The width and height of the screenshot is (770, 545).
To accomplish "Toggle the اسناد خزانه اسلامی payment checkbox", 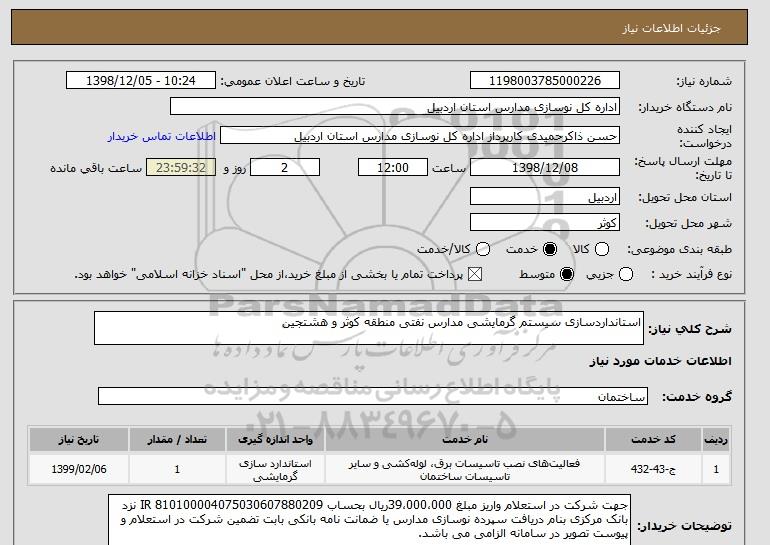I will [474, 274].
